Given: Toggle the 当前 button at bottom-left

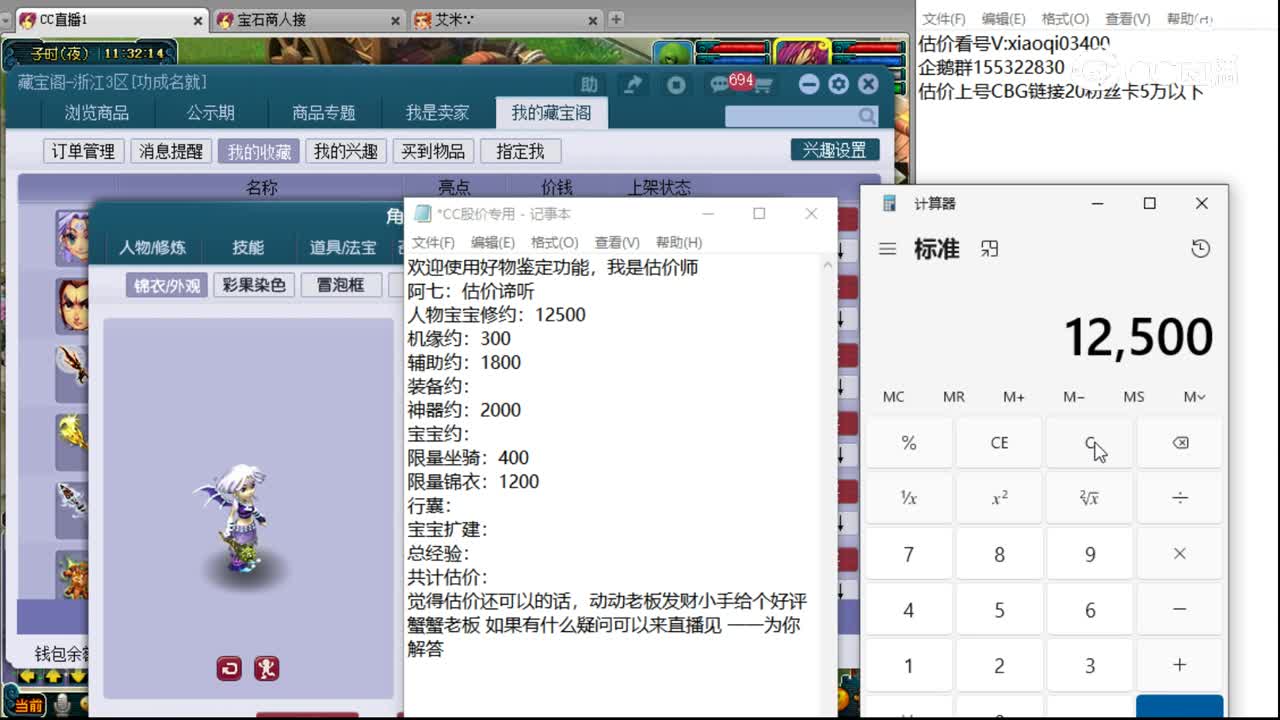Looking at the screenshot, I should (29, 704).
